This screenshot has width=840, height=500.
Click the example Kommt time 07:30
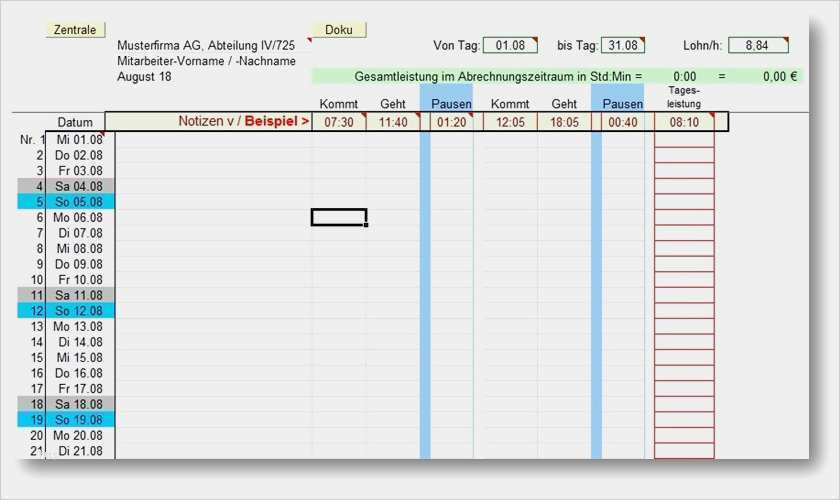[338, 122]
